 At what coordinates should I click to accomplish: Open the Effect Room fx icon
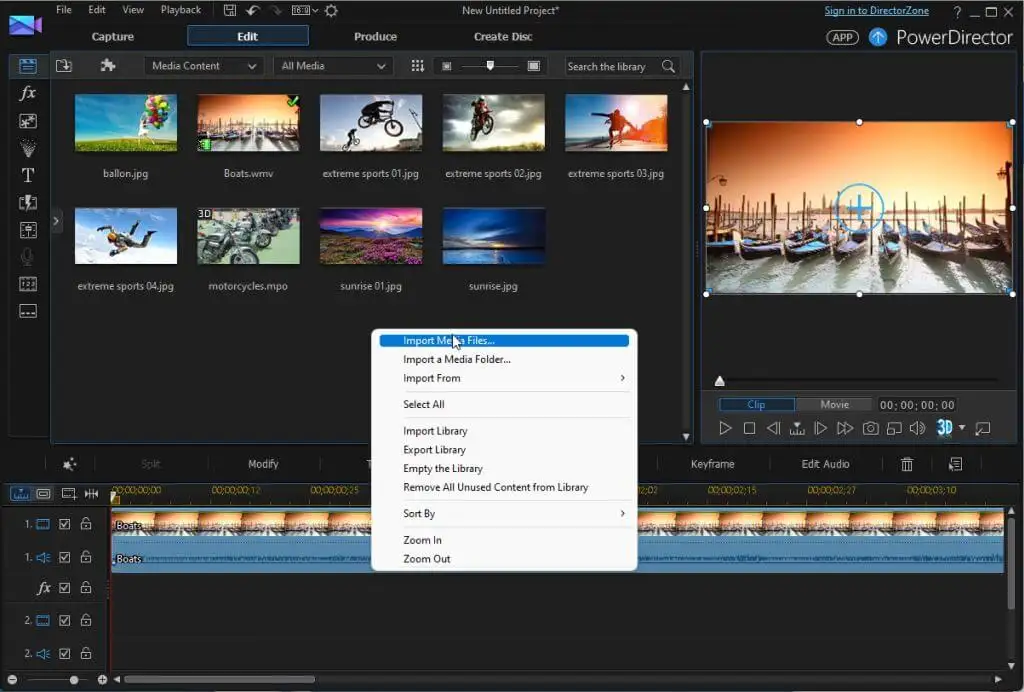click(x=28, y=93)
